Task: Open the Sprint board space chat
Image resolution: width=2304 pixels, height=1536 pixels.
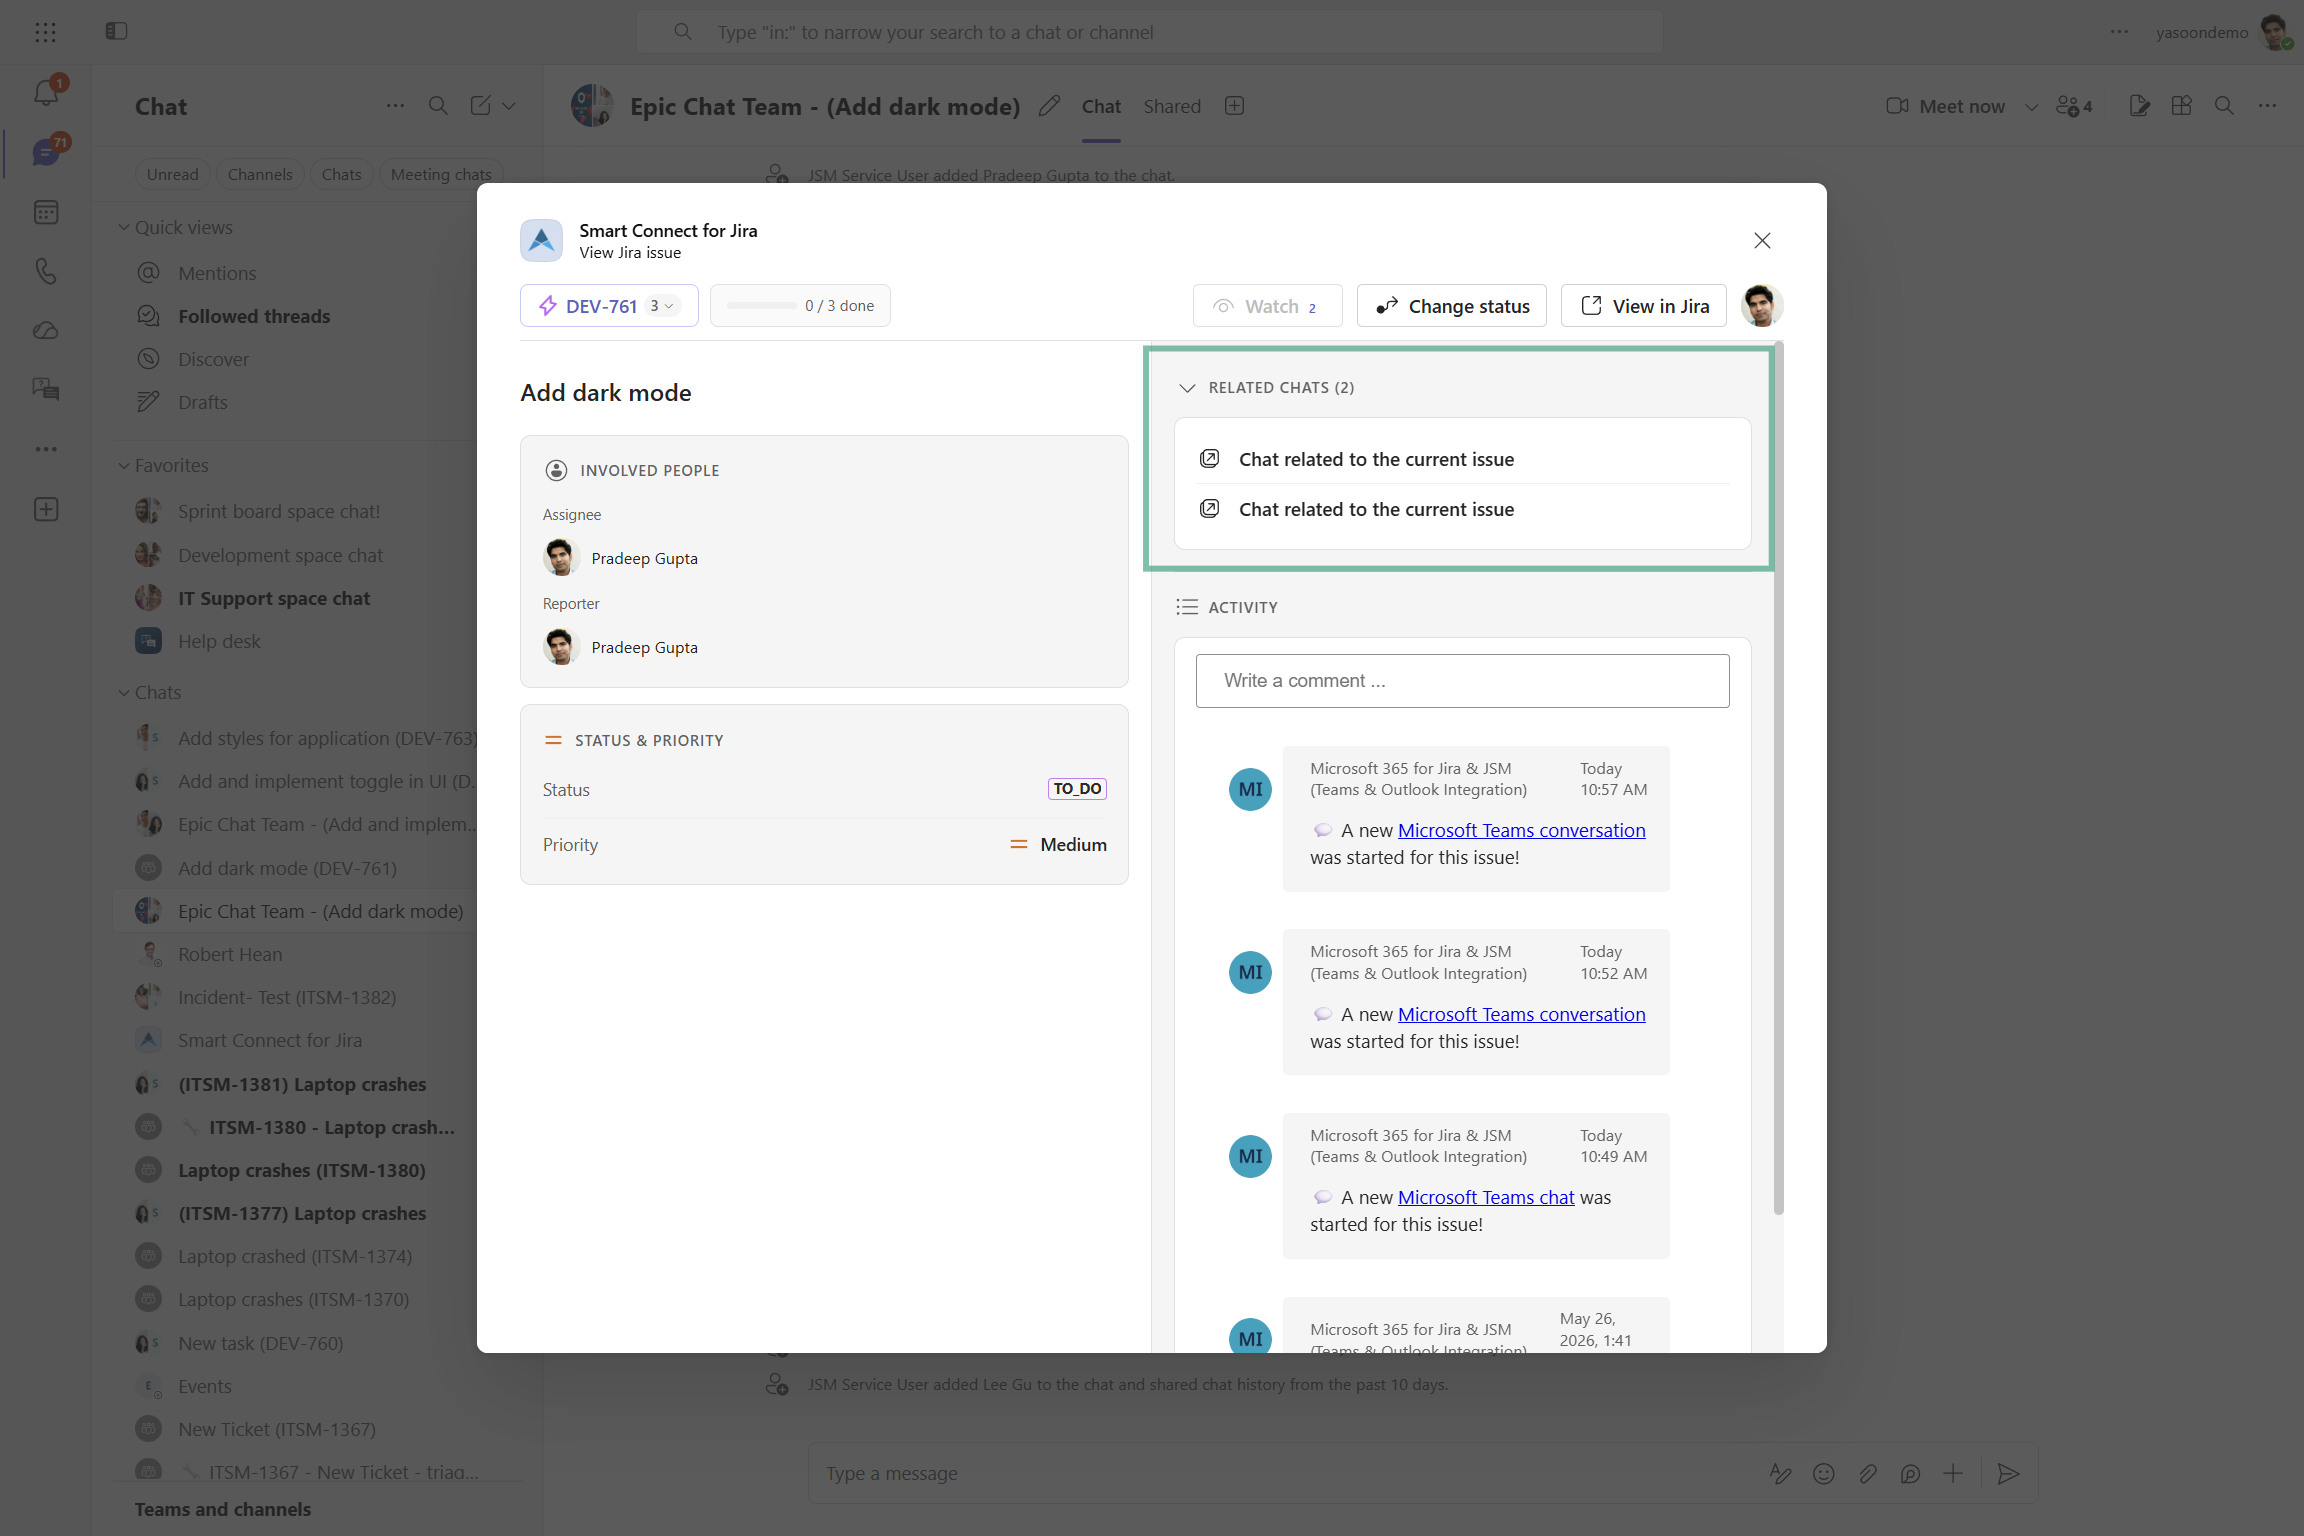Action: tap(279, 511)
